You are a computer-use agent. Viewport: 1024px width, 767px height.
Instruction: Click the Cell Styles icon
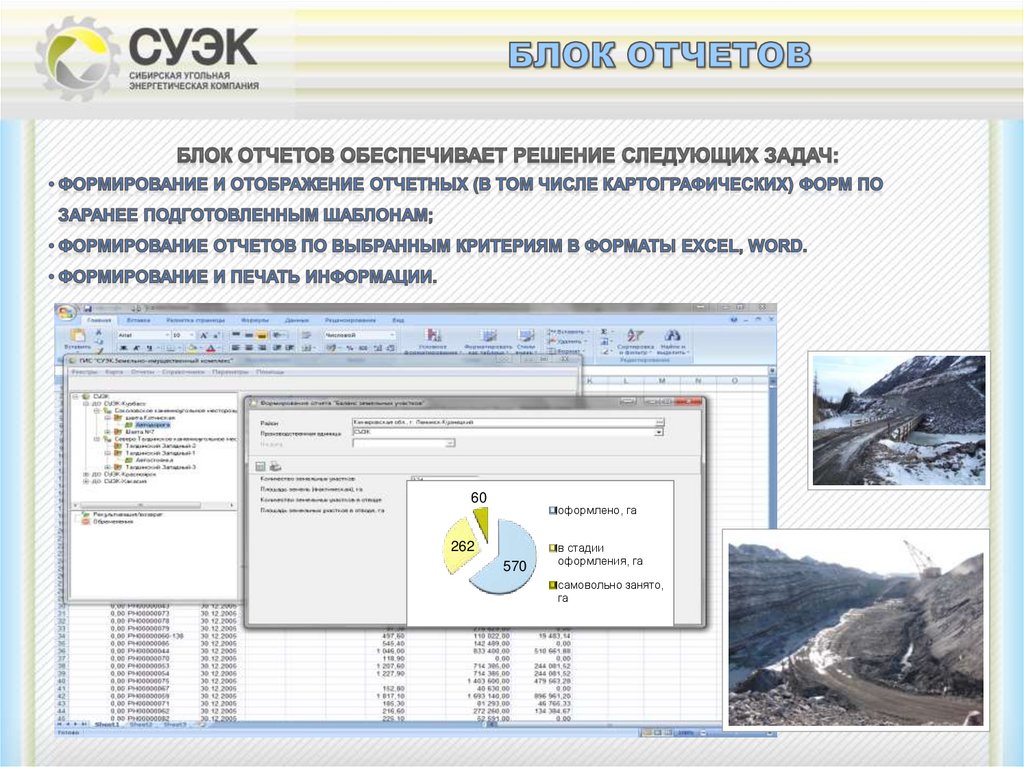pos(526,336)
